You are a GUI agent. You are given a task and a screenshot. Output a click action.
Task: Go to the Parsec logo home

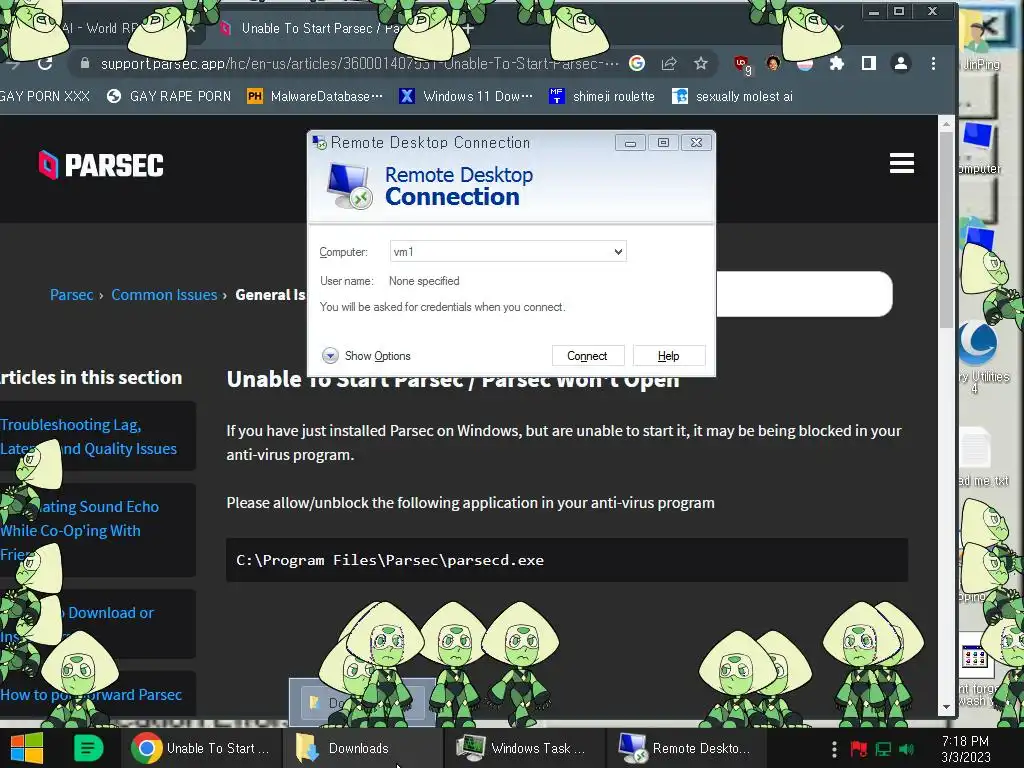click(x=101, y=165)
